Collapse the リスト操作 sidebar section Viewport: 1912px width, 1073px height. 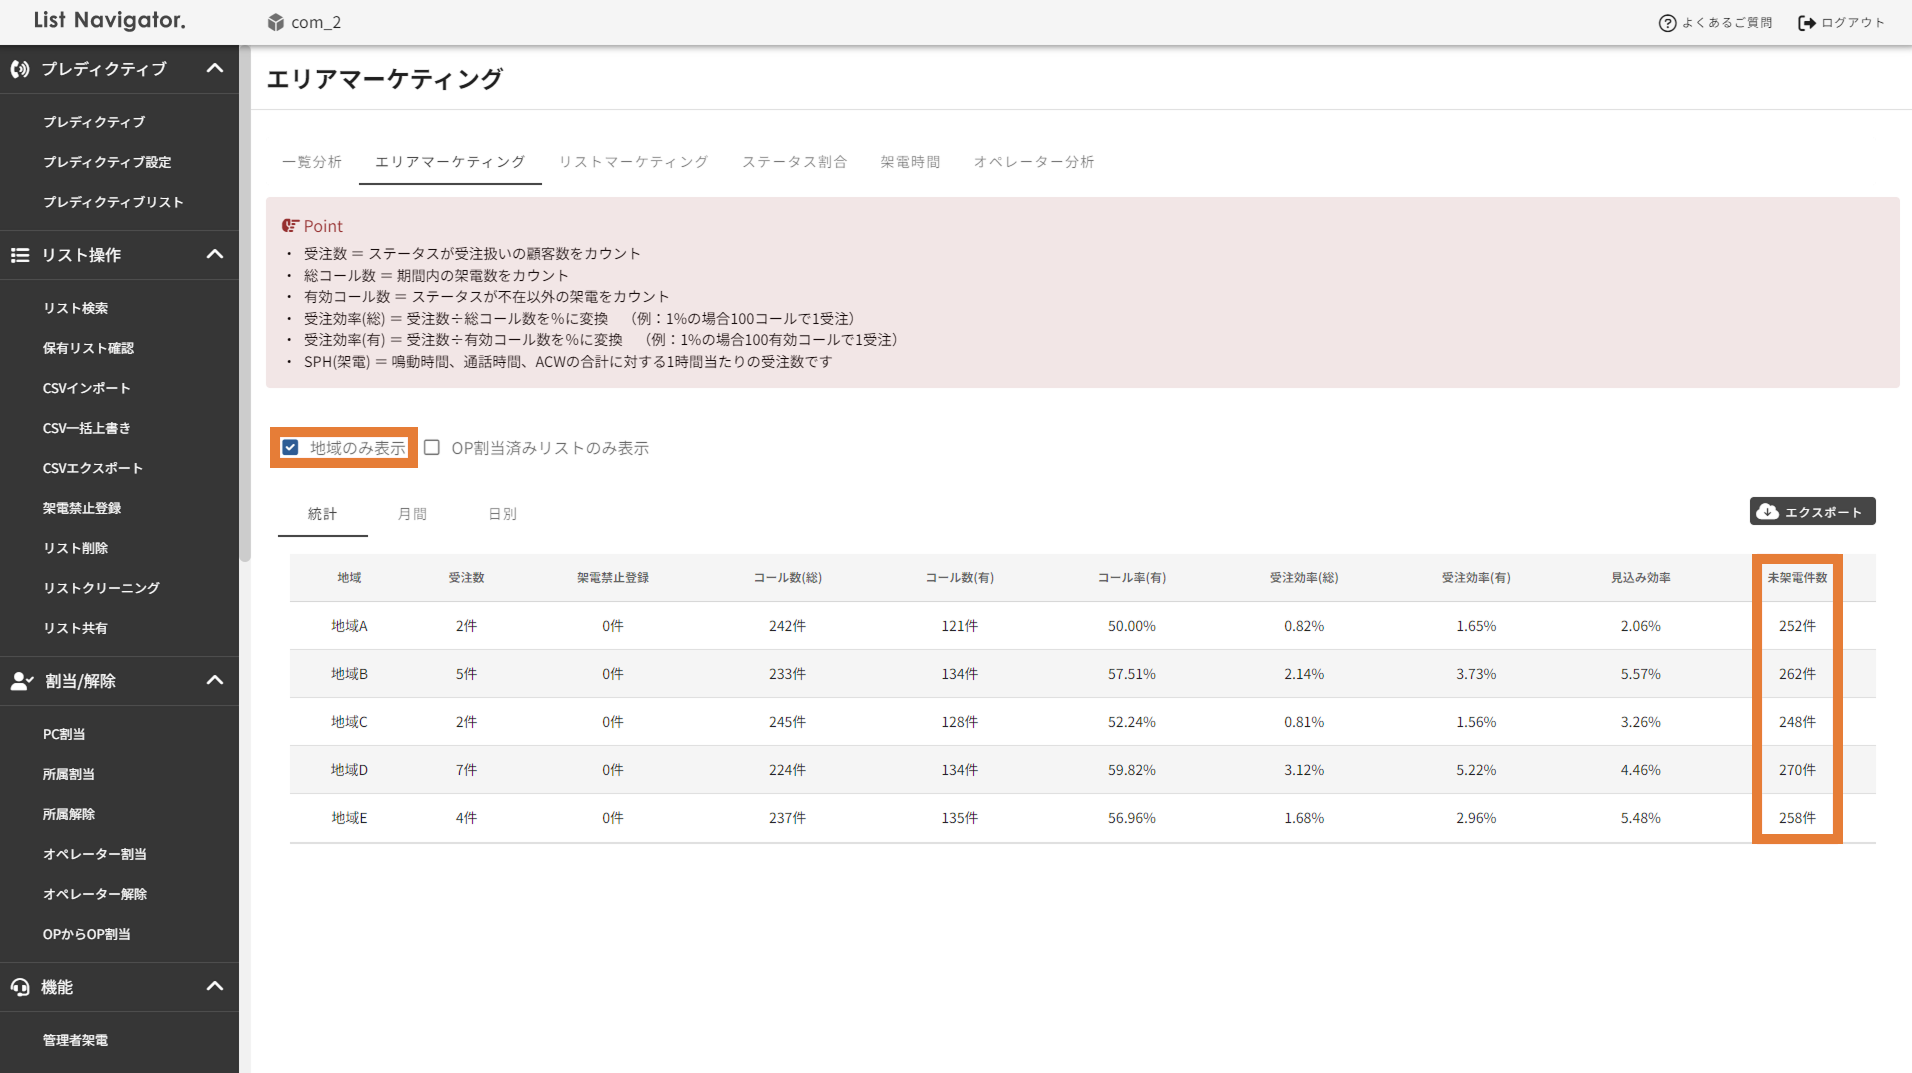pos(214,255)
